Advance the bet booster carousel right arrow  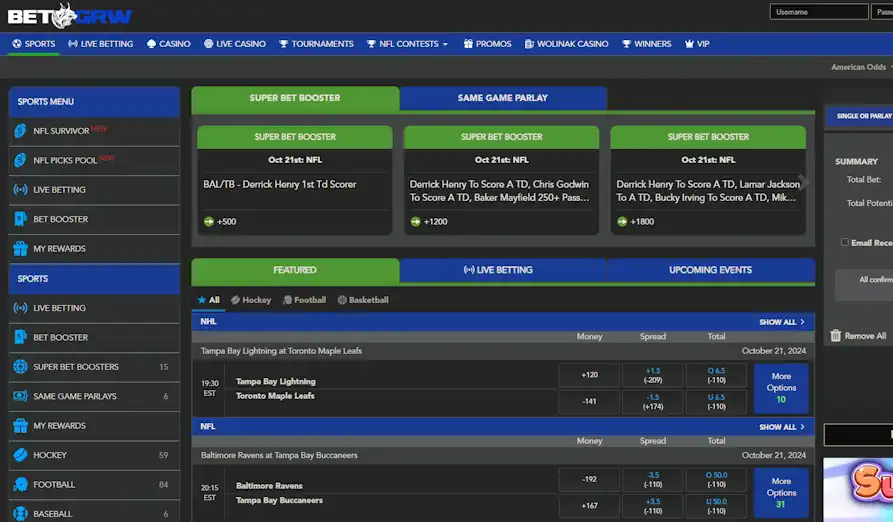click(804, 182)
